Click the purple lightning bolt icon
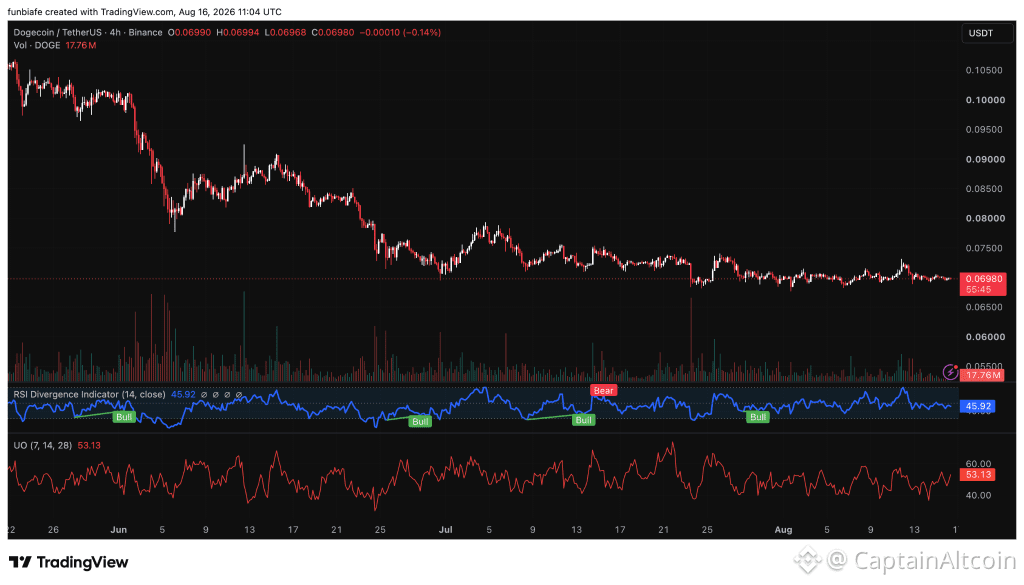This screenshot has height=585, width=1024. 951,372
